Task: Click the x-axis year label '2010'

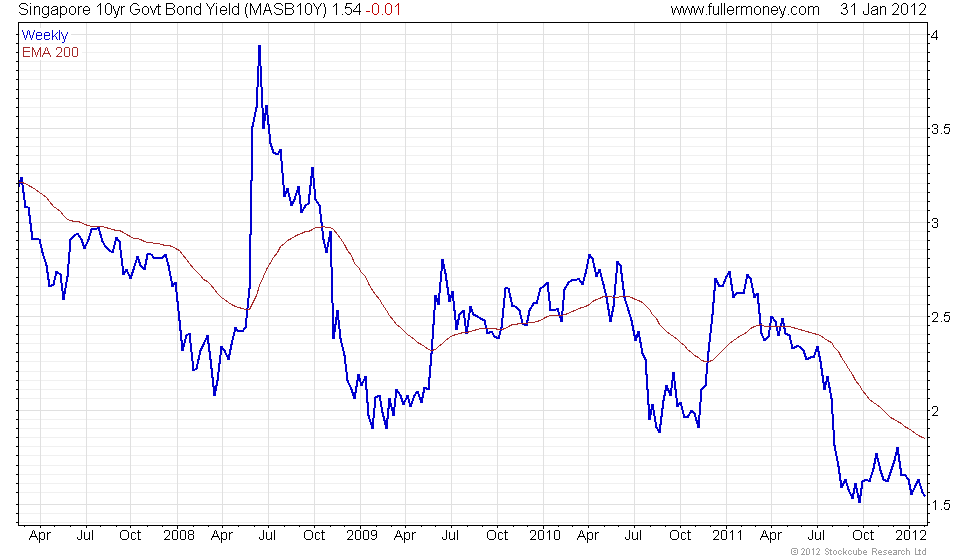Action: point(545,536)
